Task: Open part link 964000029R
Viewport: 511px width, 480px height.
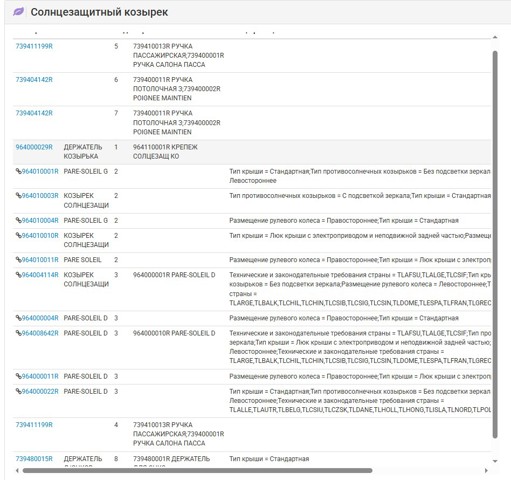Action: (x=34, y=147)
